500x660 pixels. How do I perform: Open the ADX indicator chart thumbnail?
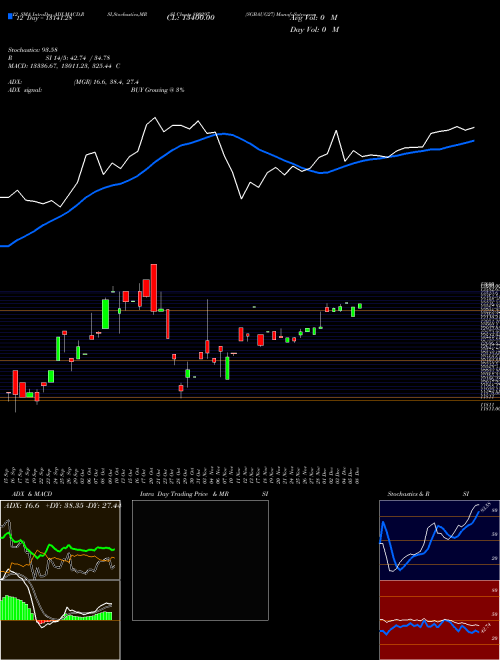click(x=60, y=540)
